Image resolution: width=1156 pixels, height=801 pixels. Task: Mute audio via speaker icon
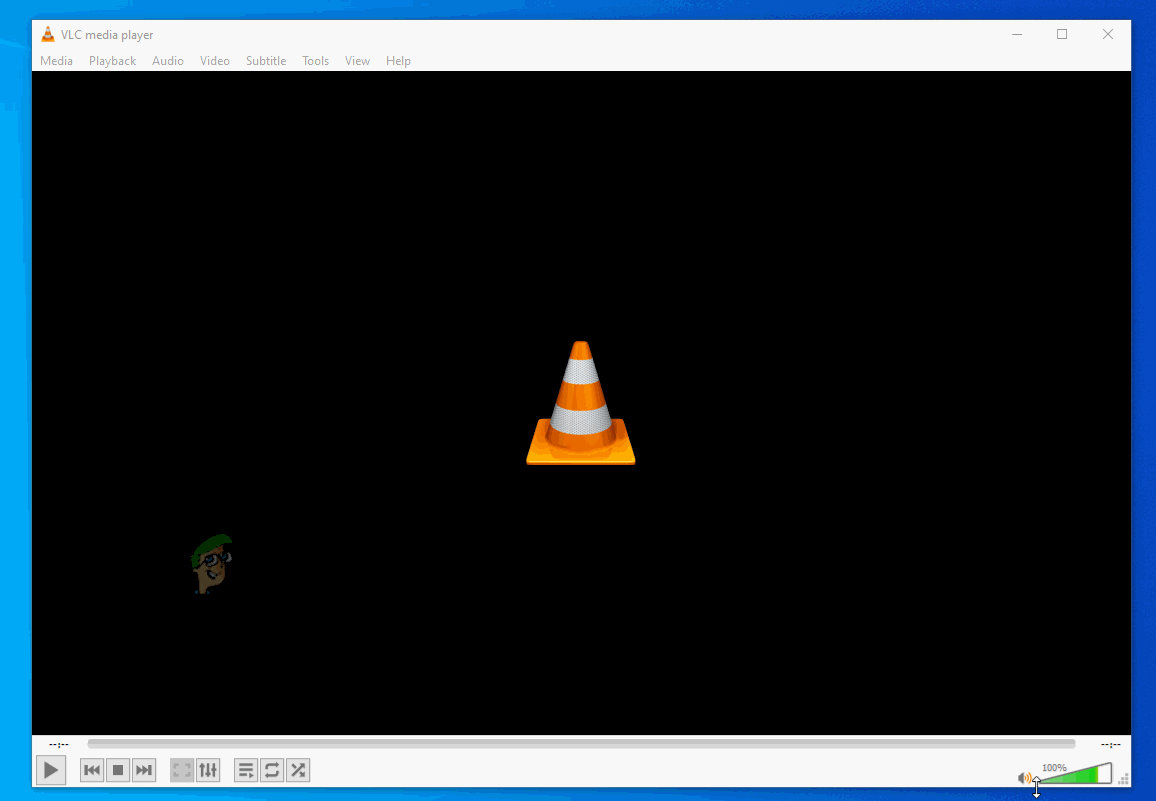click(1024, 777)
